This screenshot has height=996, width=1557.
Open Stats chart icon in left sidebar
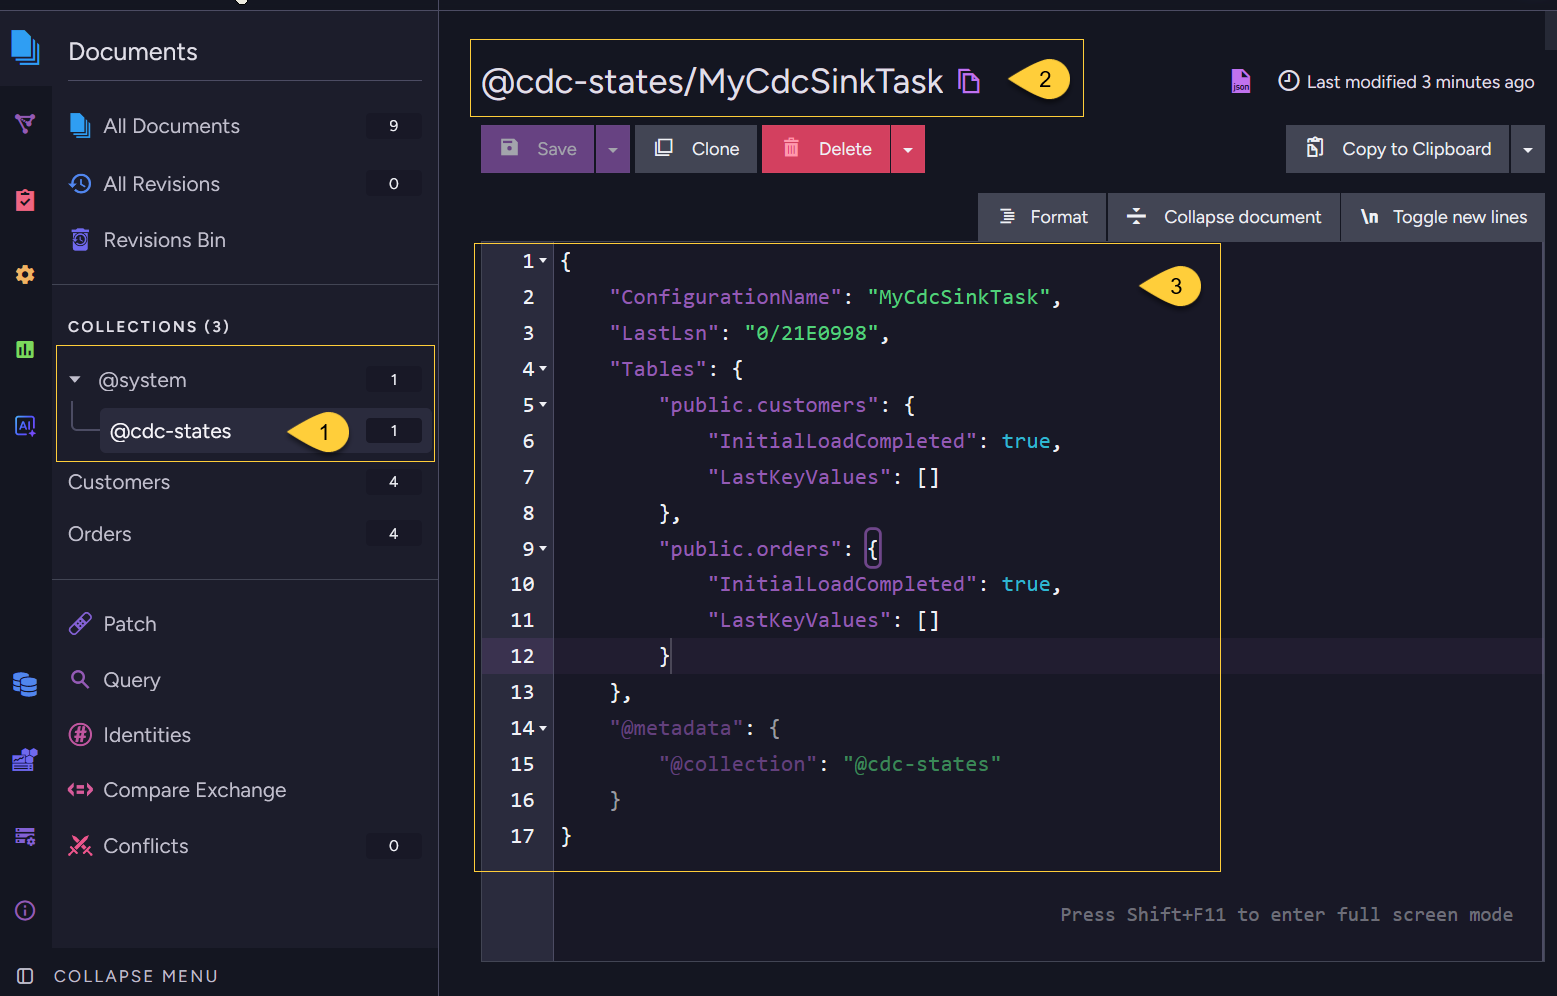(x=25, y=349)
